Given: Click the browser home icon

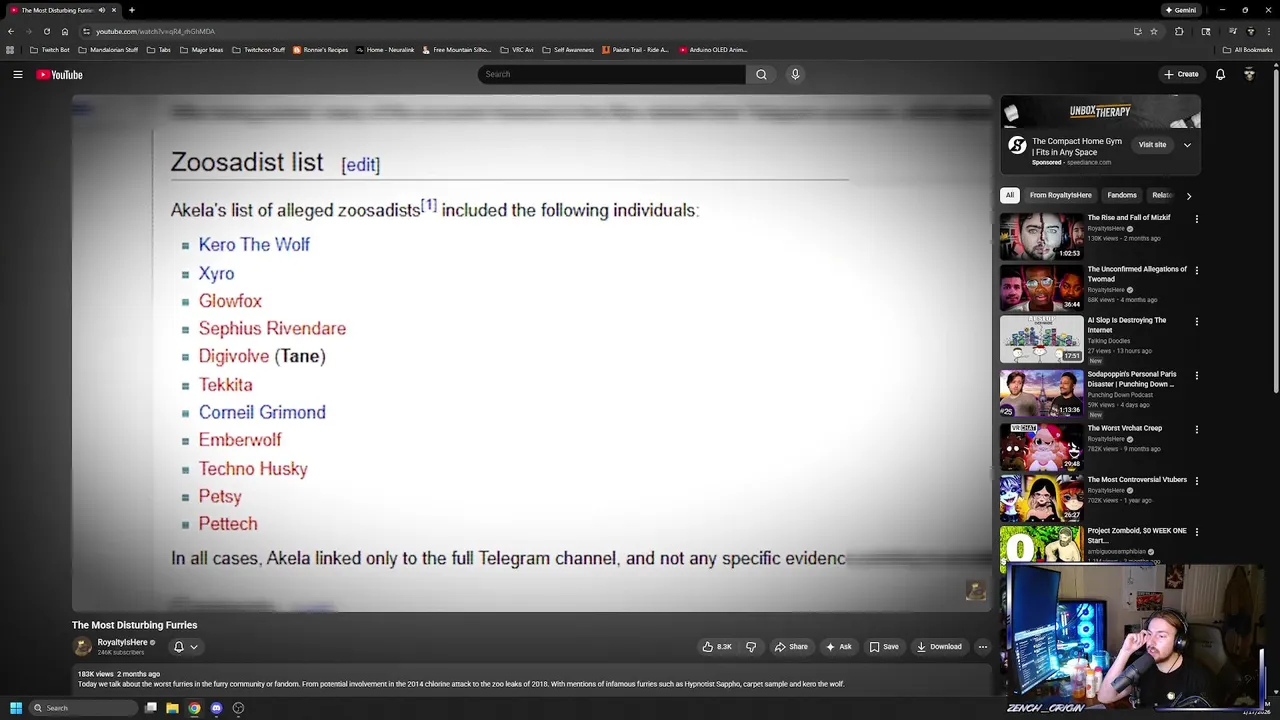Looking at the screenshot, I should pyautogui.click(x=65, y=31).
